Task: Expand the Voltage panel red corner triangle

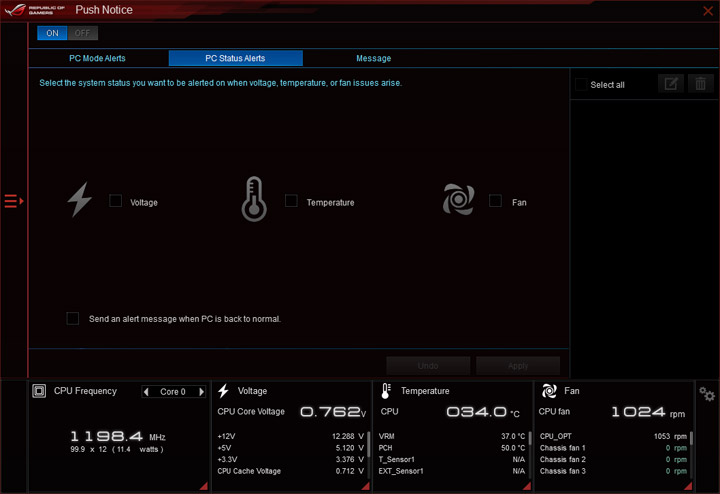Action: pyautogui.click(x=366, y=486)
